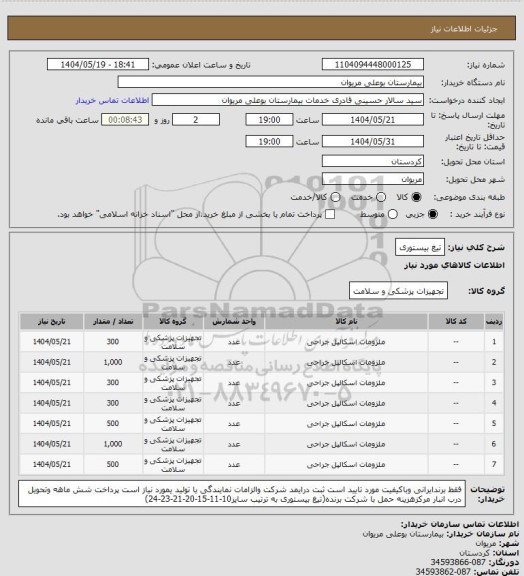This screenshot has height=576, width=524.
Task: Select the کالا/خدمت radio button
Action: pyautogui.click(x=335, y=197)
